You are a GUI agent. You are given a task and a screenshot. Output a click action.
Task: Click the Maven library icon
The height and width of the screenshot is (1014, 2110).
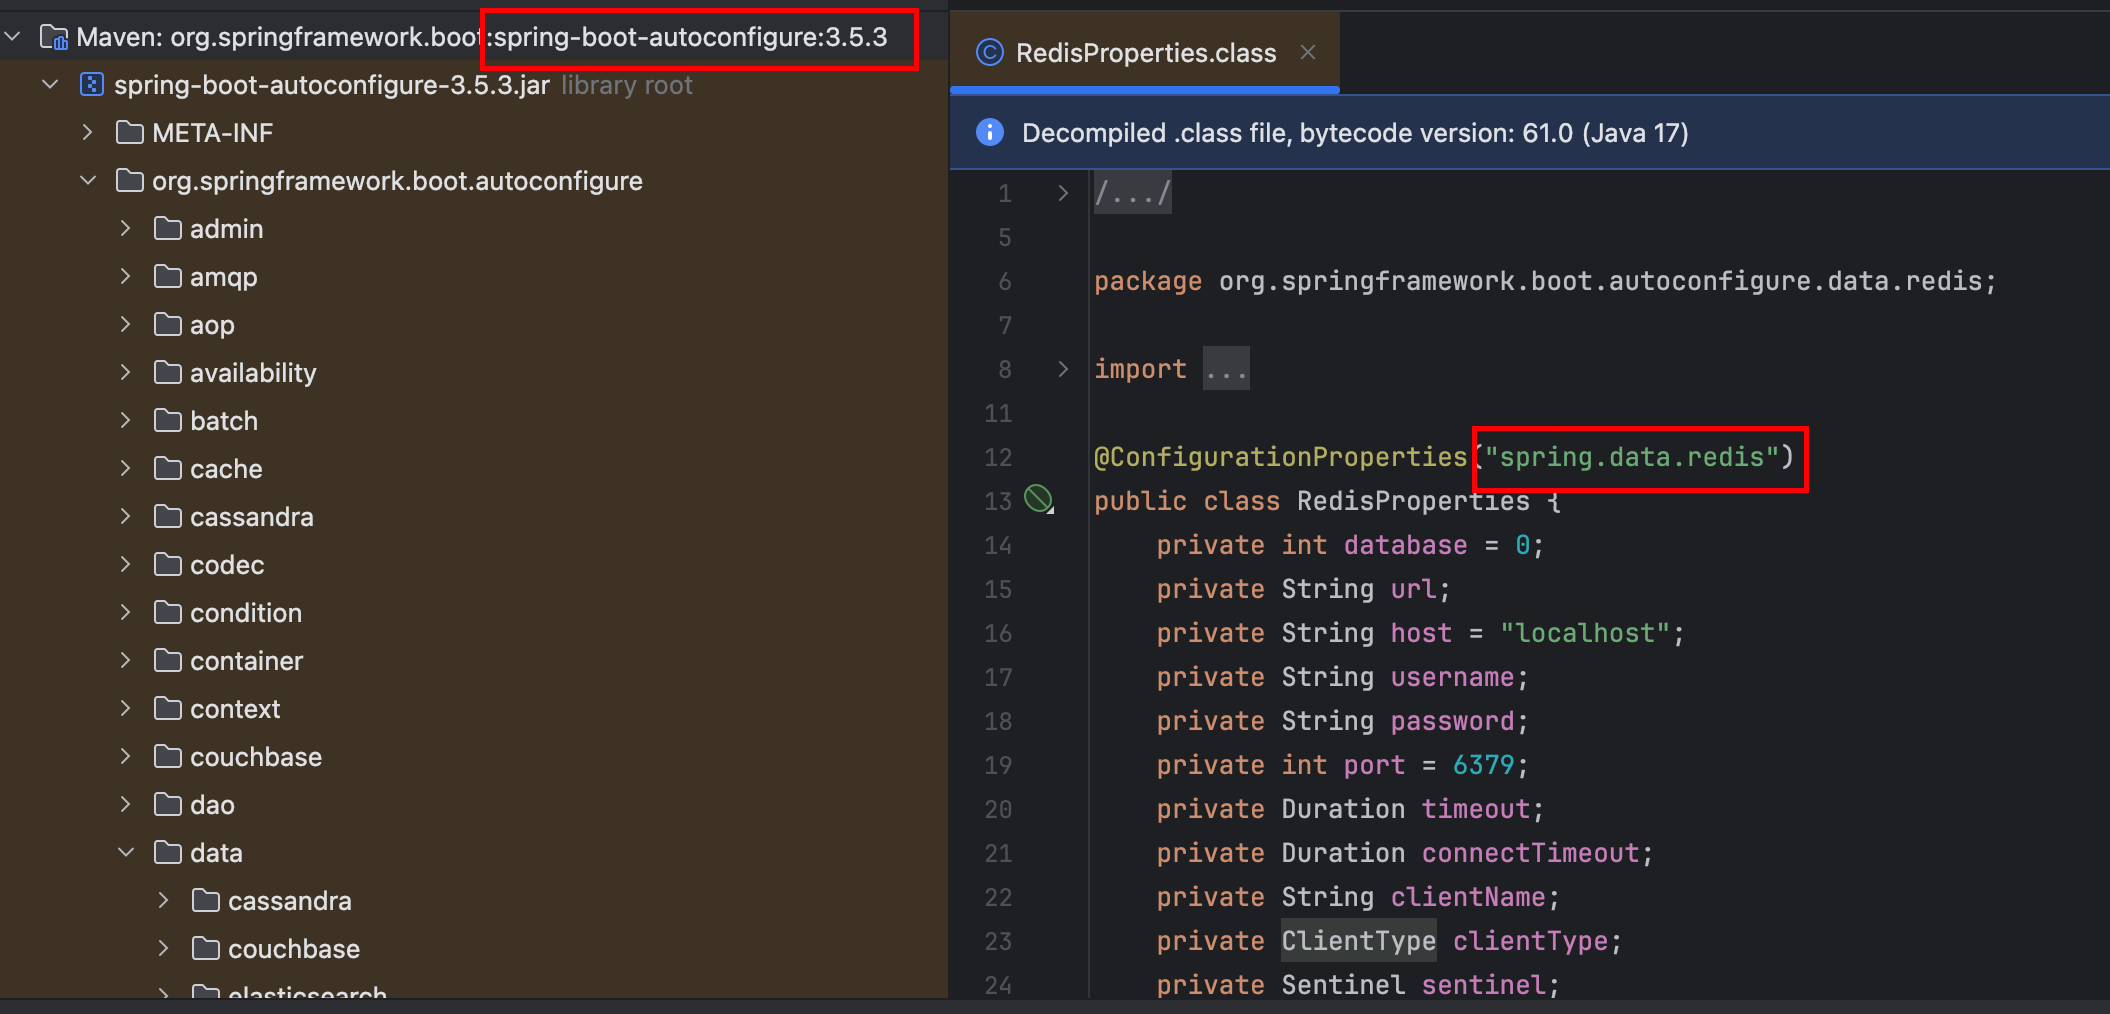(x=53, y=37)
